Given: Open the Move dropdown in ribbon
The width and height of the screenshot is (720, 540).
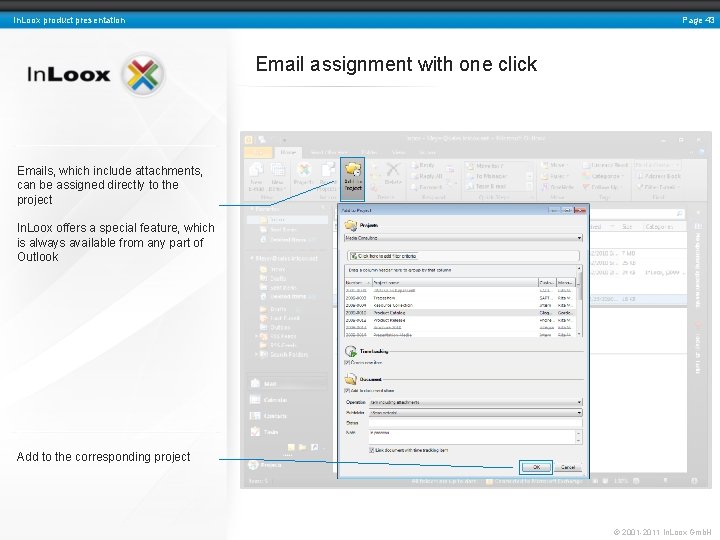Looking at the screenshot, I should pyautogui.click(x=553, y=165).
